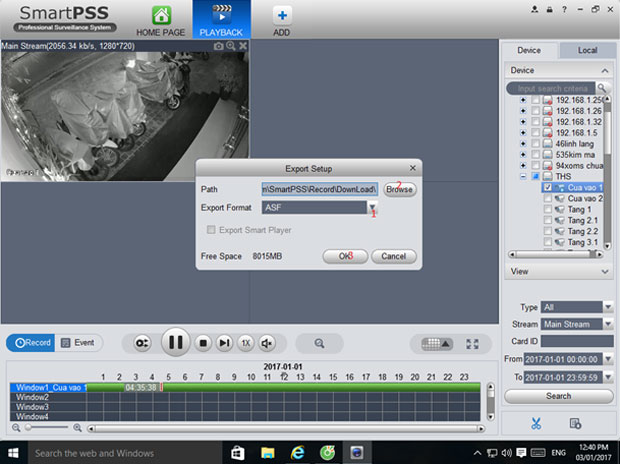Click the next frame button
This screenshot has height=464, width=620.
click(x=224, y=342)
